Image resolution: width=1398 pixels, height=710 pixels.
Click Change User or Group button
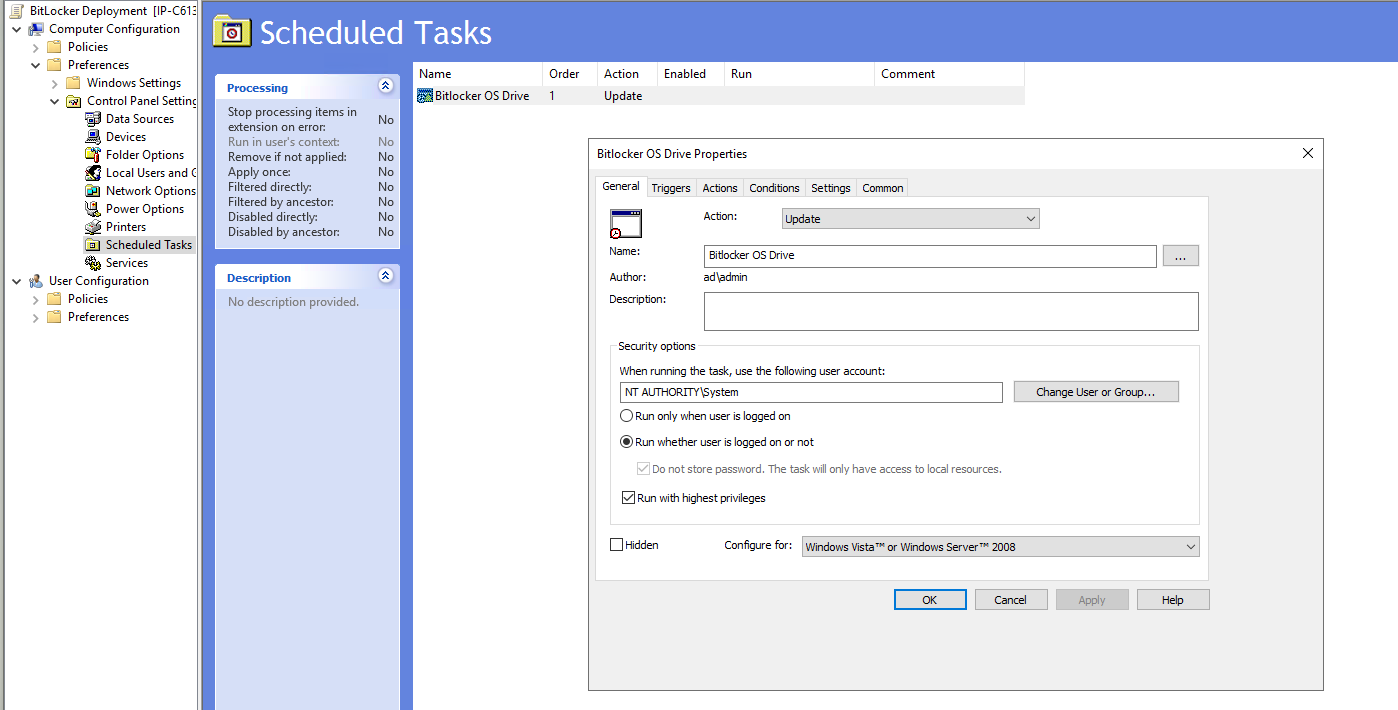pyautogui.click(x=1096, y=392)
